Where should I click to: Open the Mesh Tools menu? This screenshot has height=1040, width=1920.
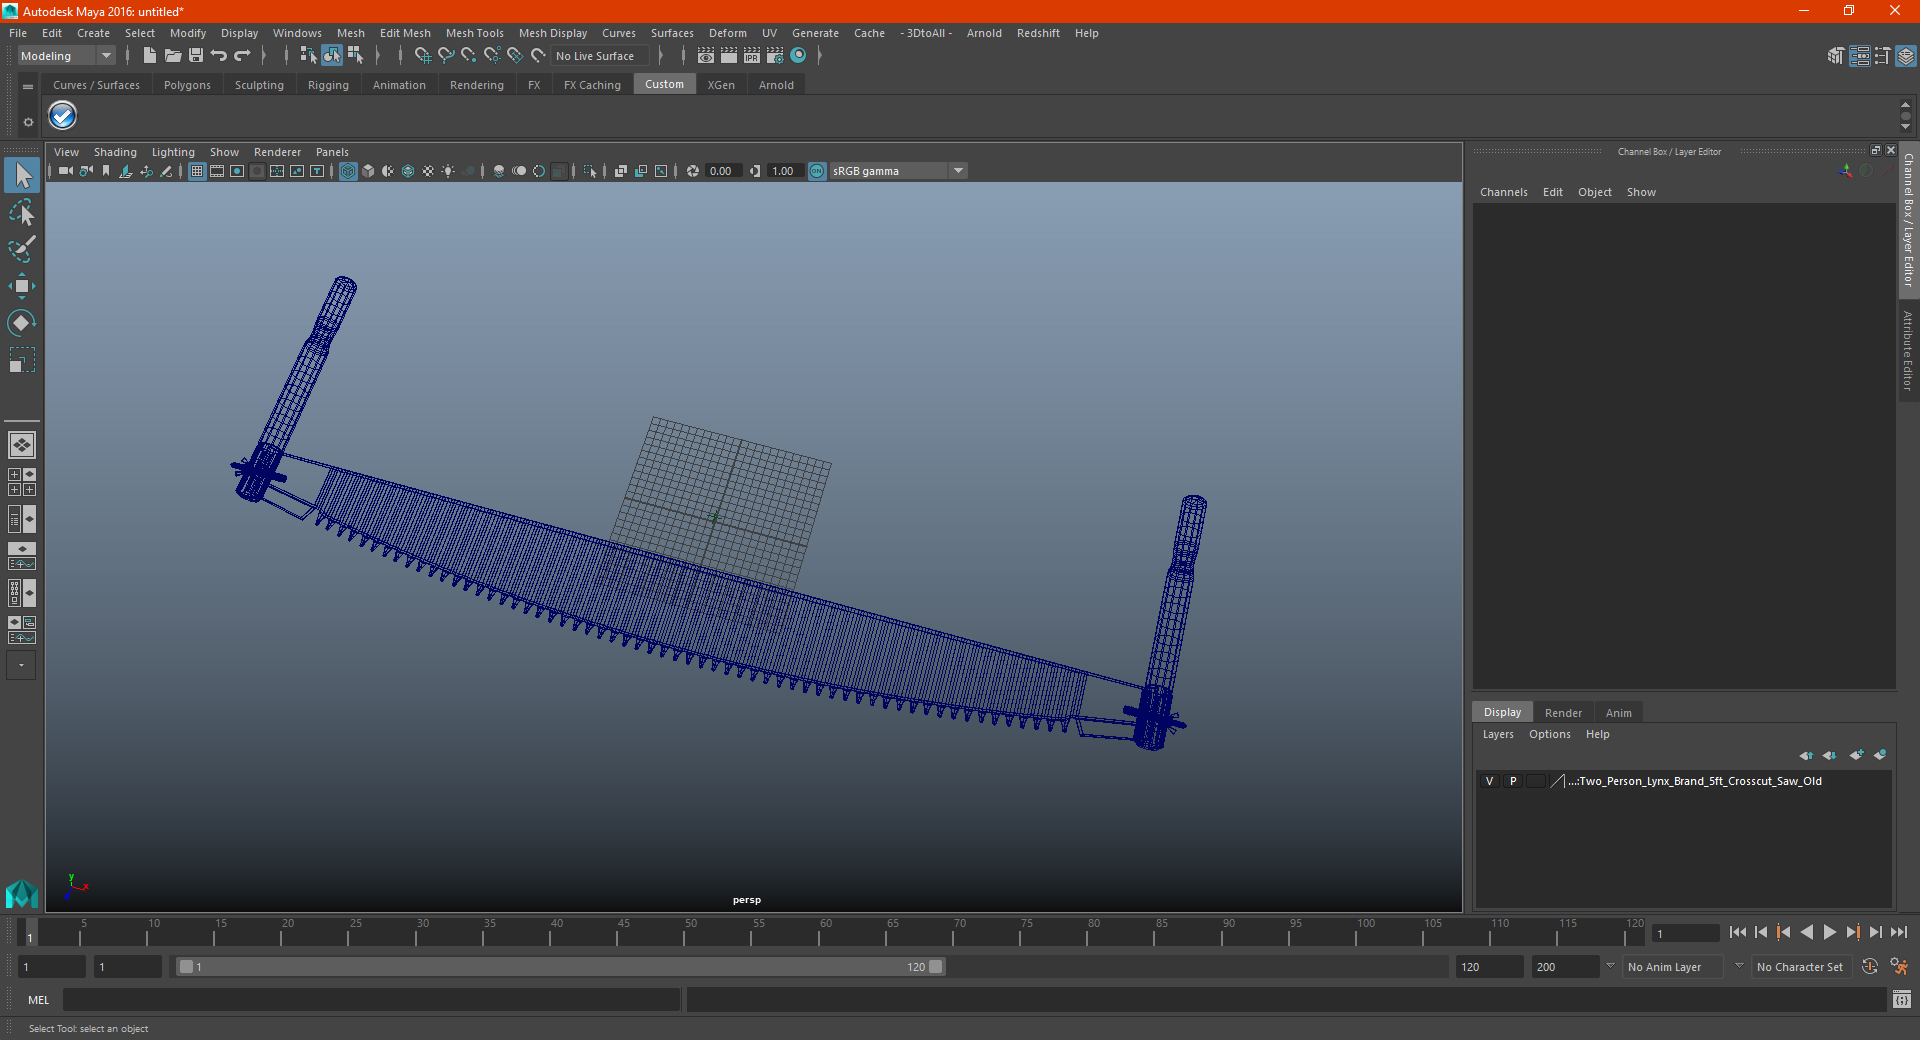click(x=474, y=33)
